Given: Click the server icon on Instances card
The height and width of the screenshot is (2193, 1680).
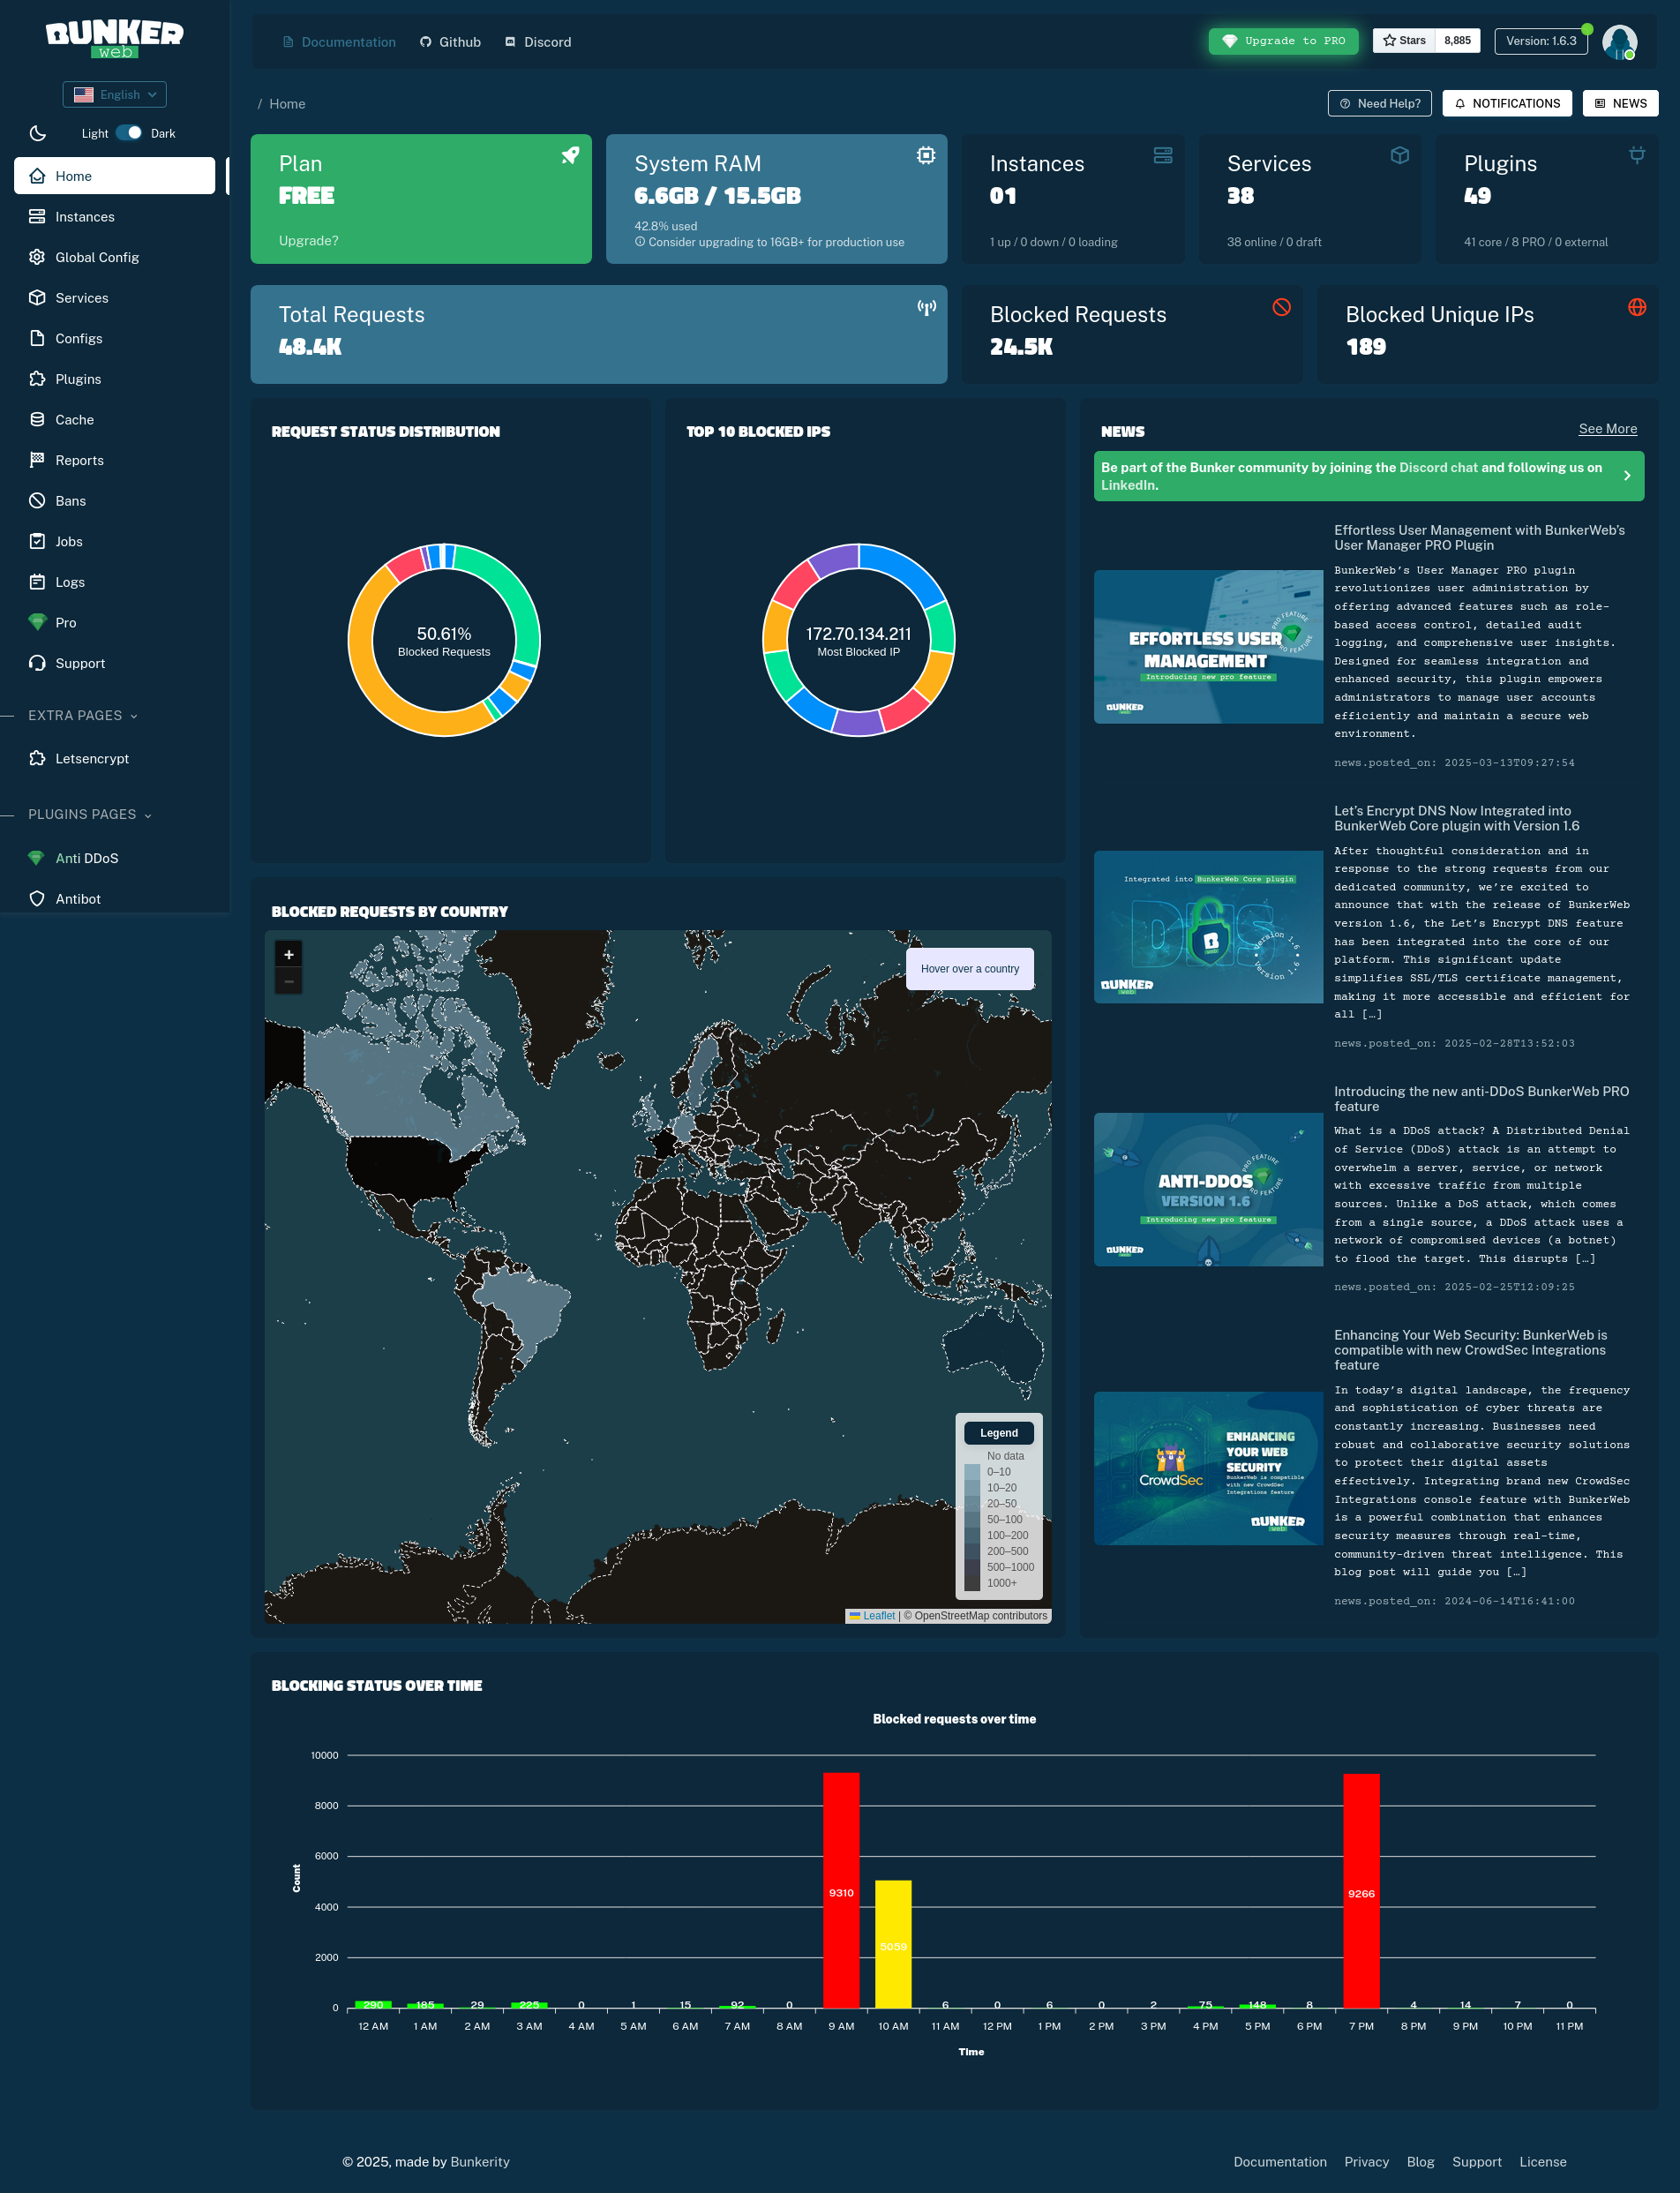Looking at the screenshot, I should click(1162, 155).
